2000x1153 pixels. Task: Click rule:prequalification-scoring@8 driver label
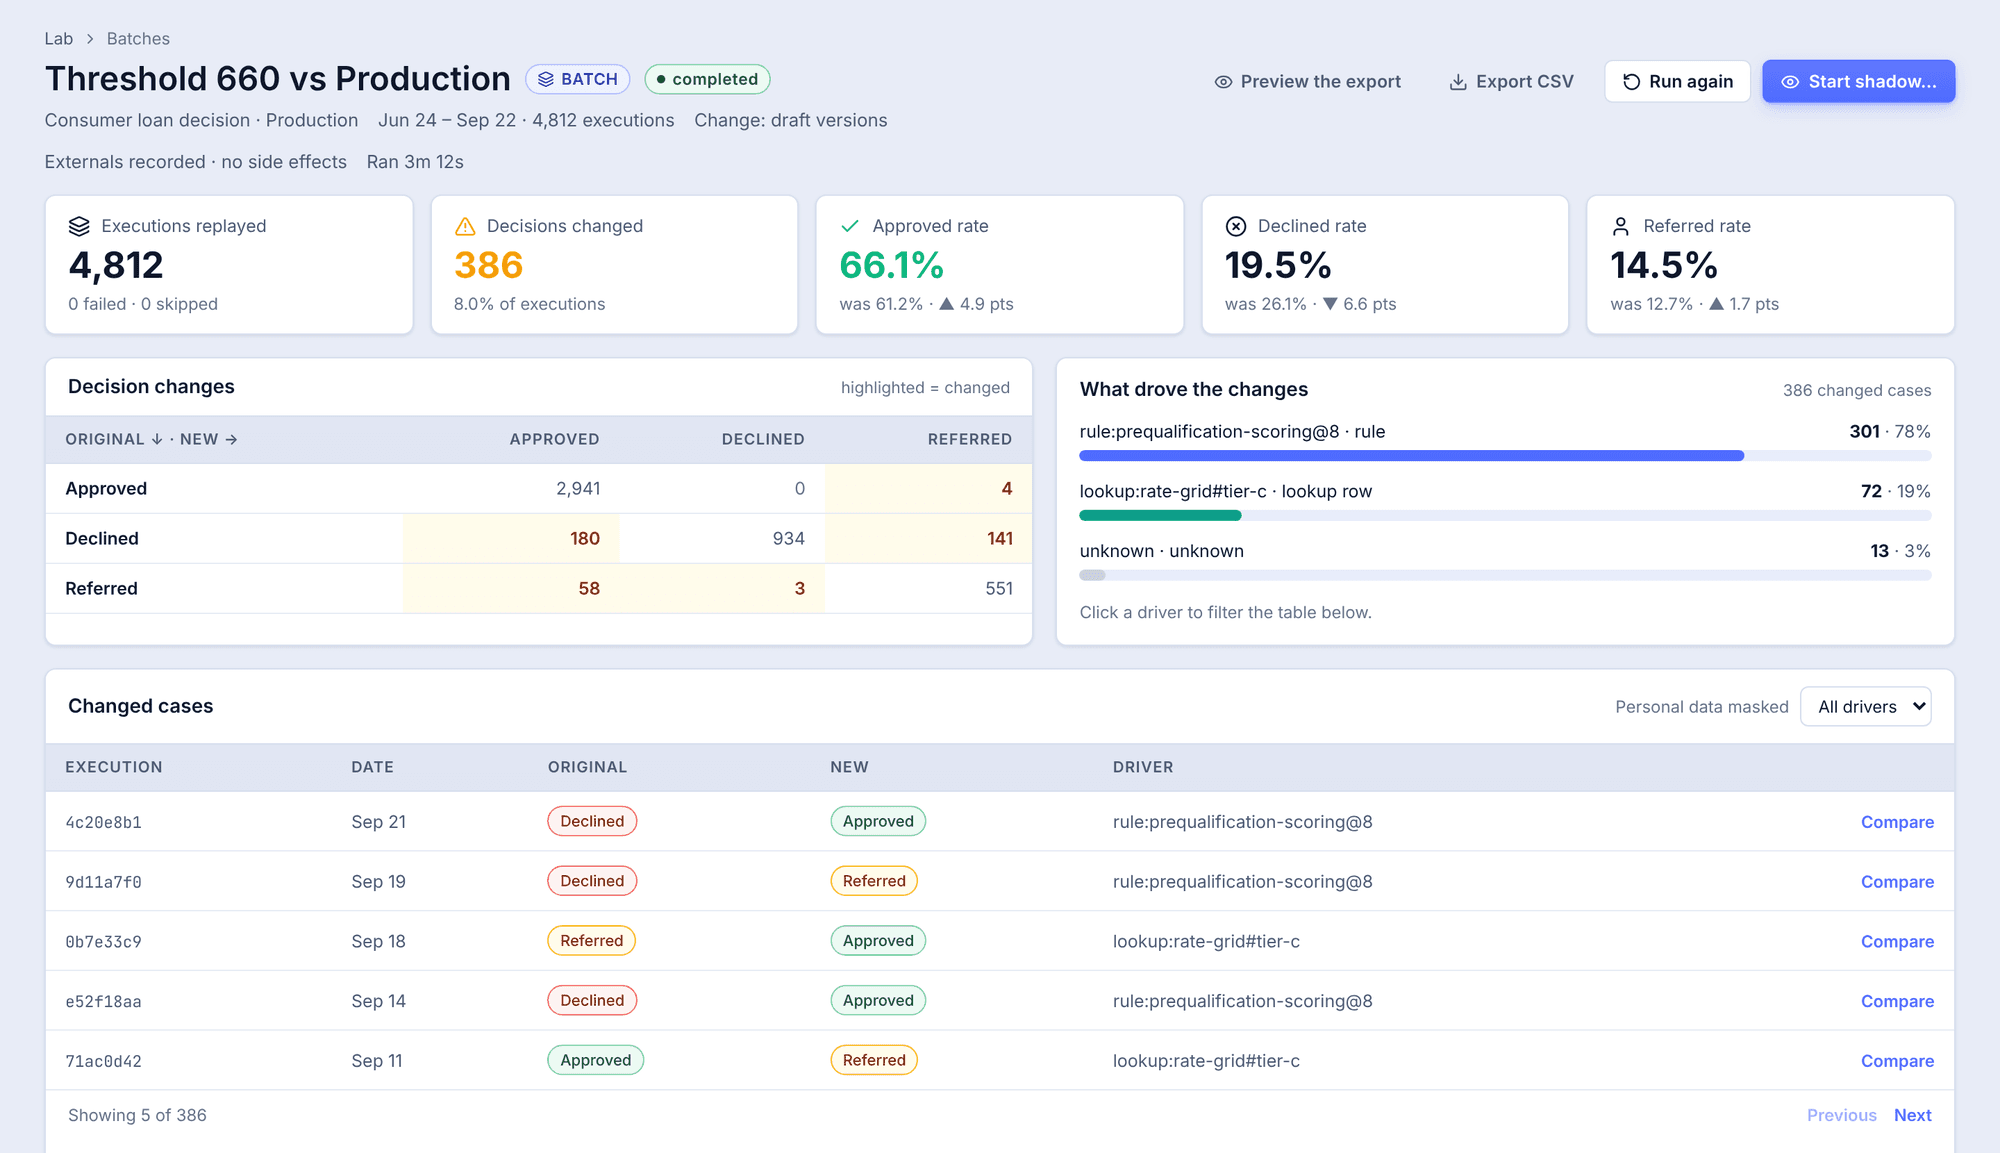(1232, 432)
